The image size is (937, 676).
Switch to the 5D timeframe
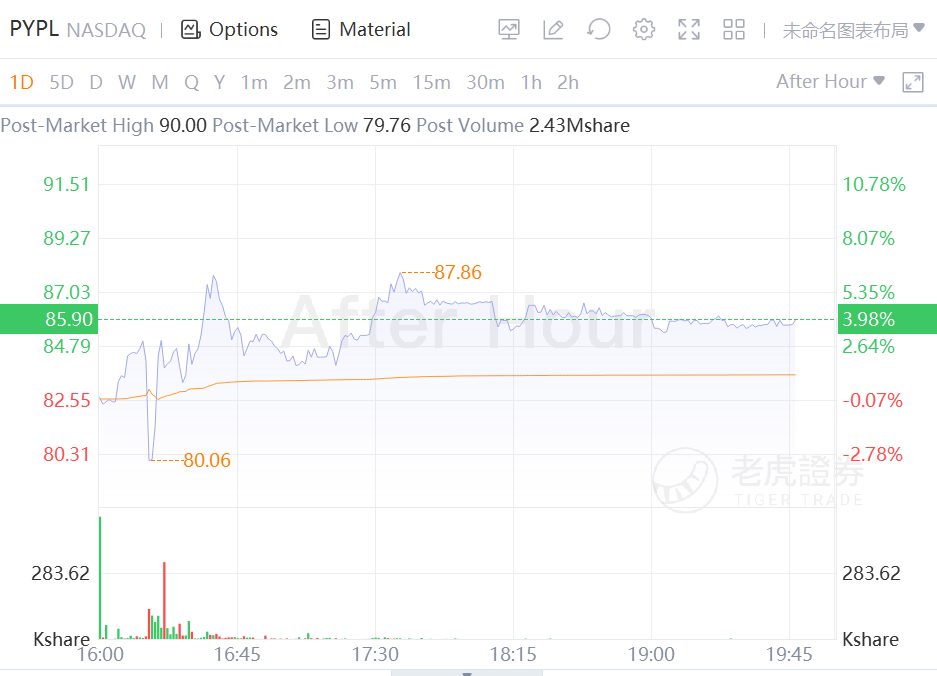pyautogui.click(x=62, y=82)
